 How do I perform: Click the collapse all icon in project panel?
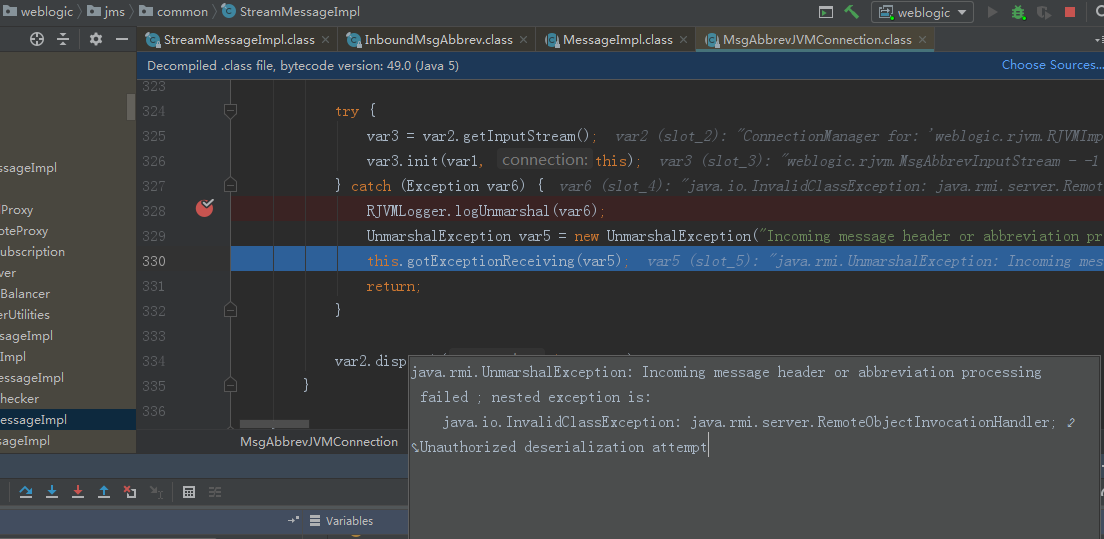[x=63, y=39]
